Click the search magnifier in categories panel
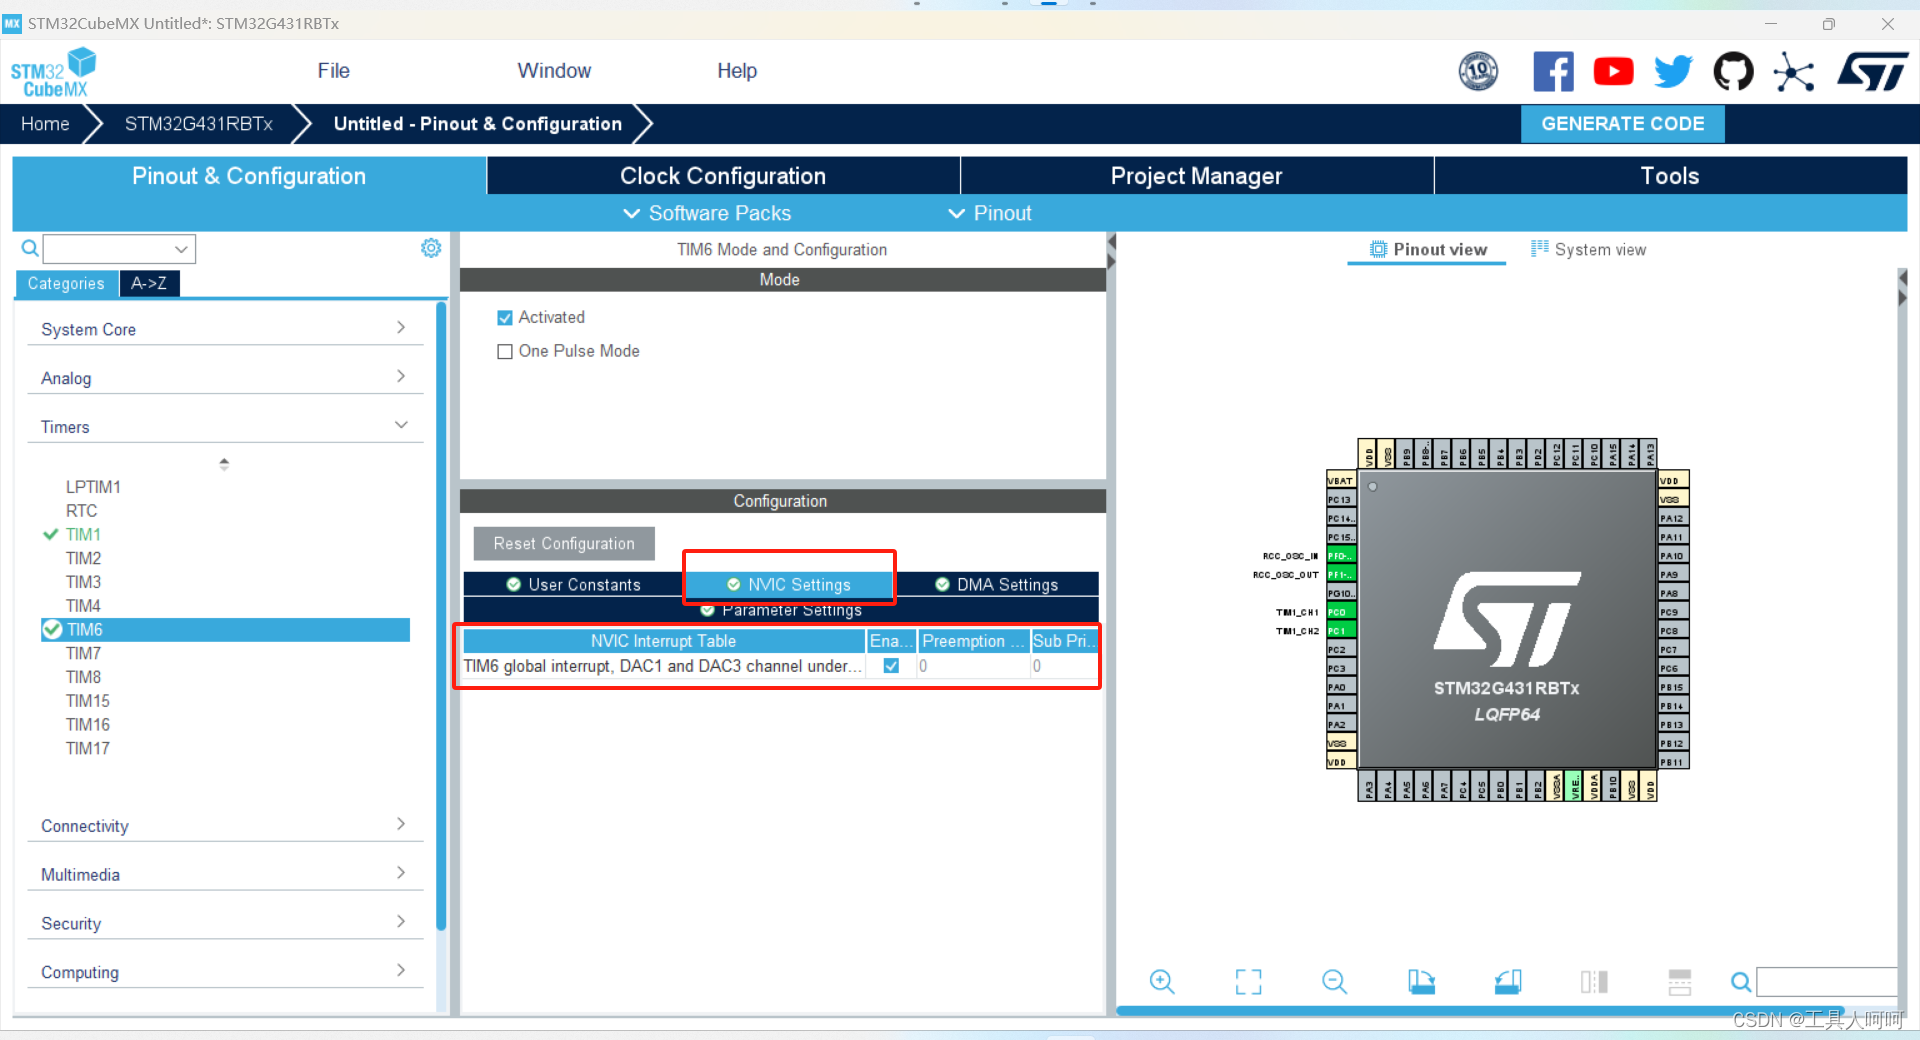This screenshot has height=1040, width=1920. pyautogui.click(x=30, y=248)
